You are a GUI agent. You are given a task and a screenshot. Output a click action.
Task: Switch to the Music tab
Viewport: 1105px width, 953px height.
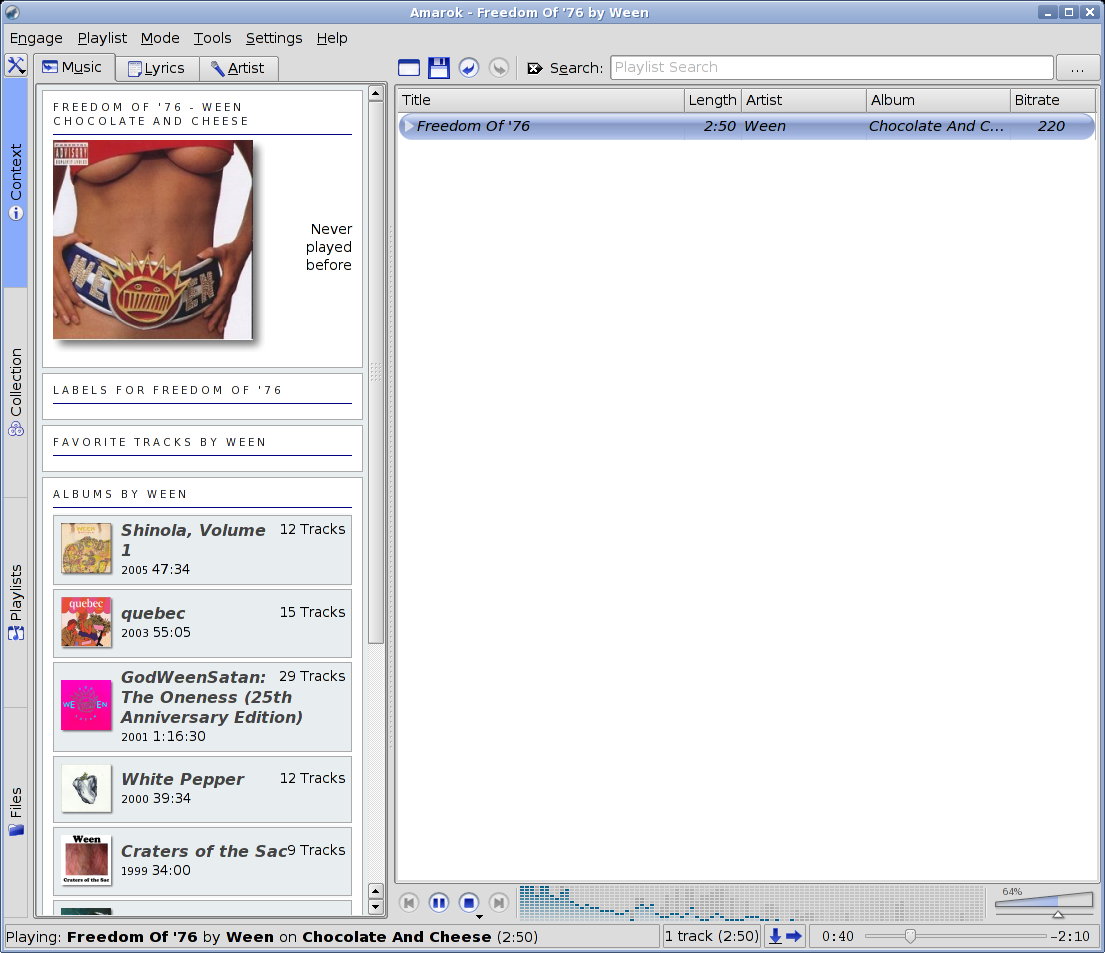pos(73,68)
